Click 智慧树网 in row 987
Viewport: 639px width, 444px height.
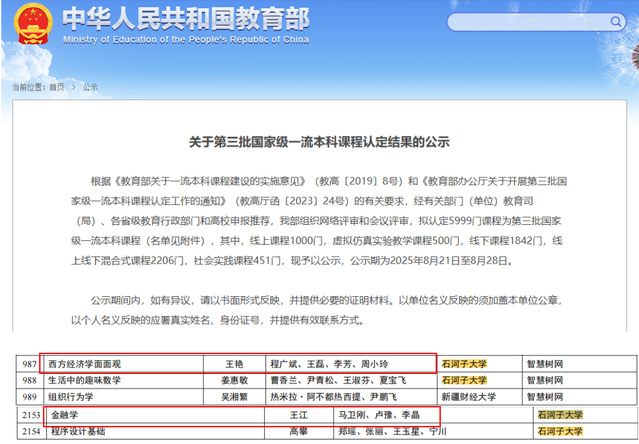[546, 365]
